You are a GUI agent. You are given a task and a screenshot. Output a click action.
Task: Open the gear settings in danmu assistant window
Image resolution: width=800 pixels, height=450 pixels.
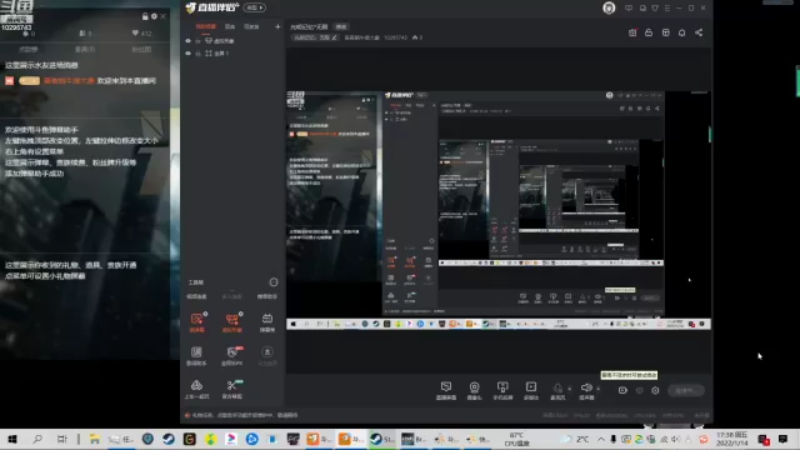click(x=154, y=16)
